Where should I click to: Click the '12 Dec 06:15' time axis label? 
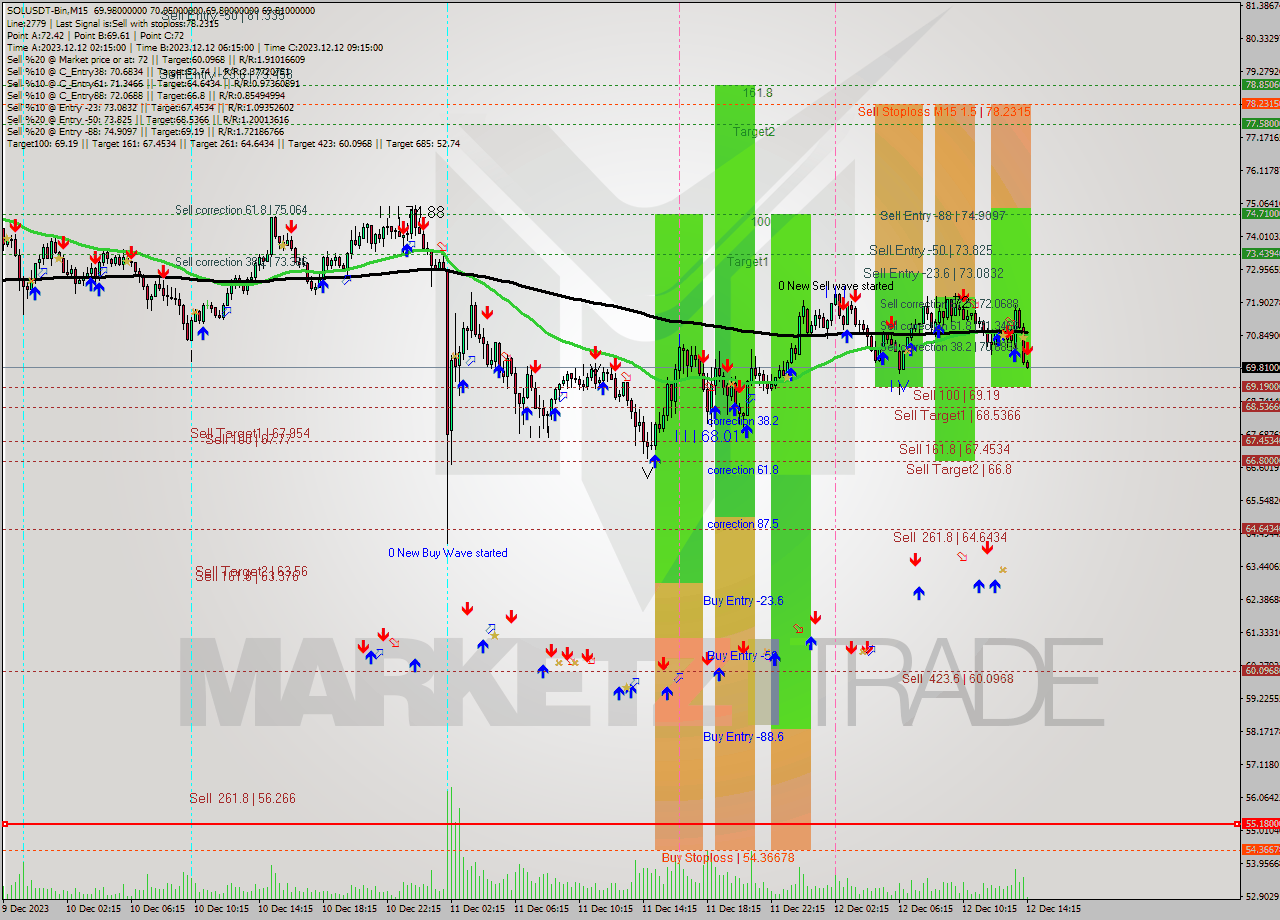click(924, 909)
